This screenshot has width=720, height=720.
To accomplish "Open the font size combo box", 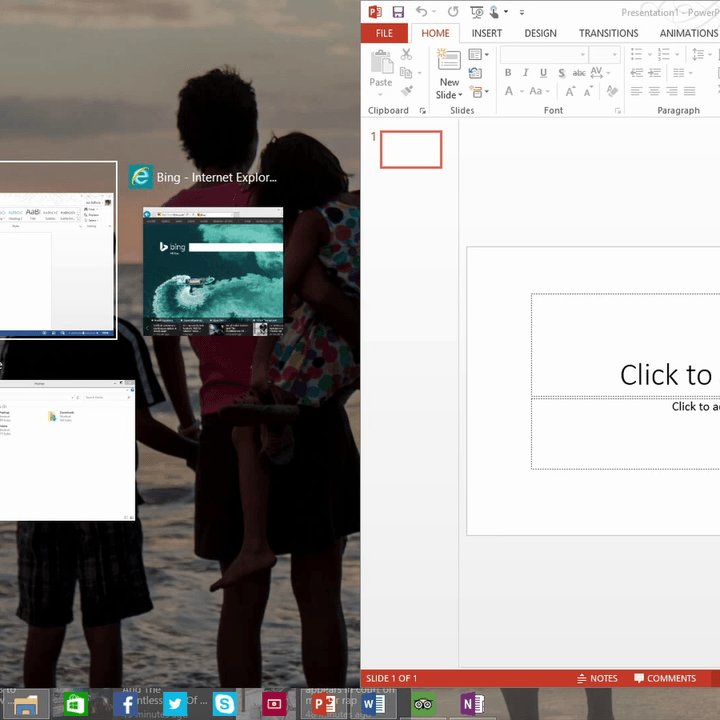I will (604, 55).
